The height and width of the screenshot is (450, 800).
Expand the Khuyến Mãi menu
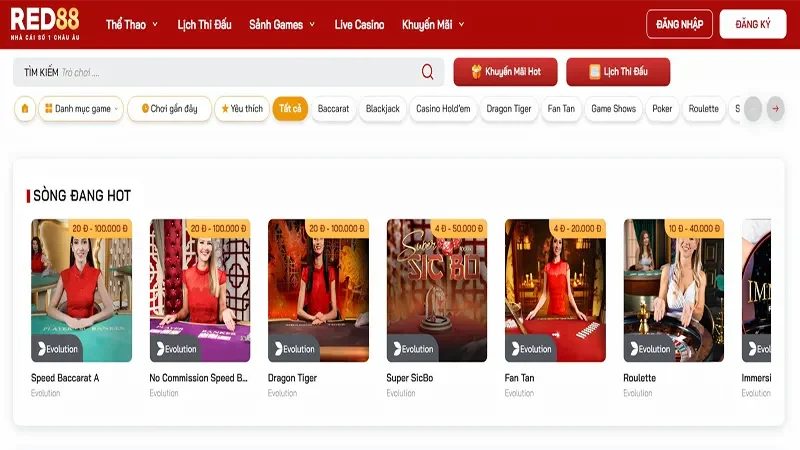[433, 24]
